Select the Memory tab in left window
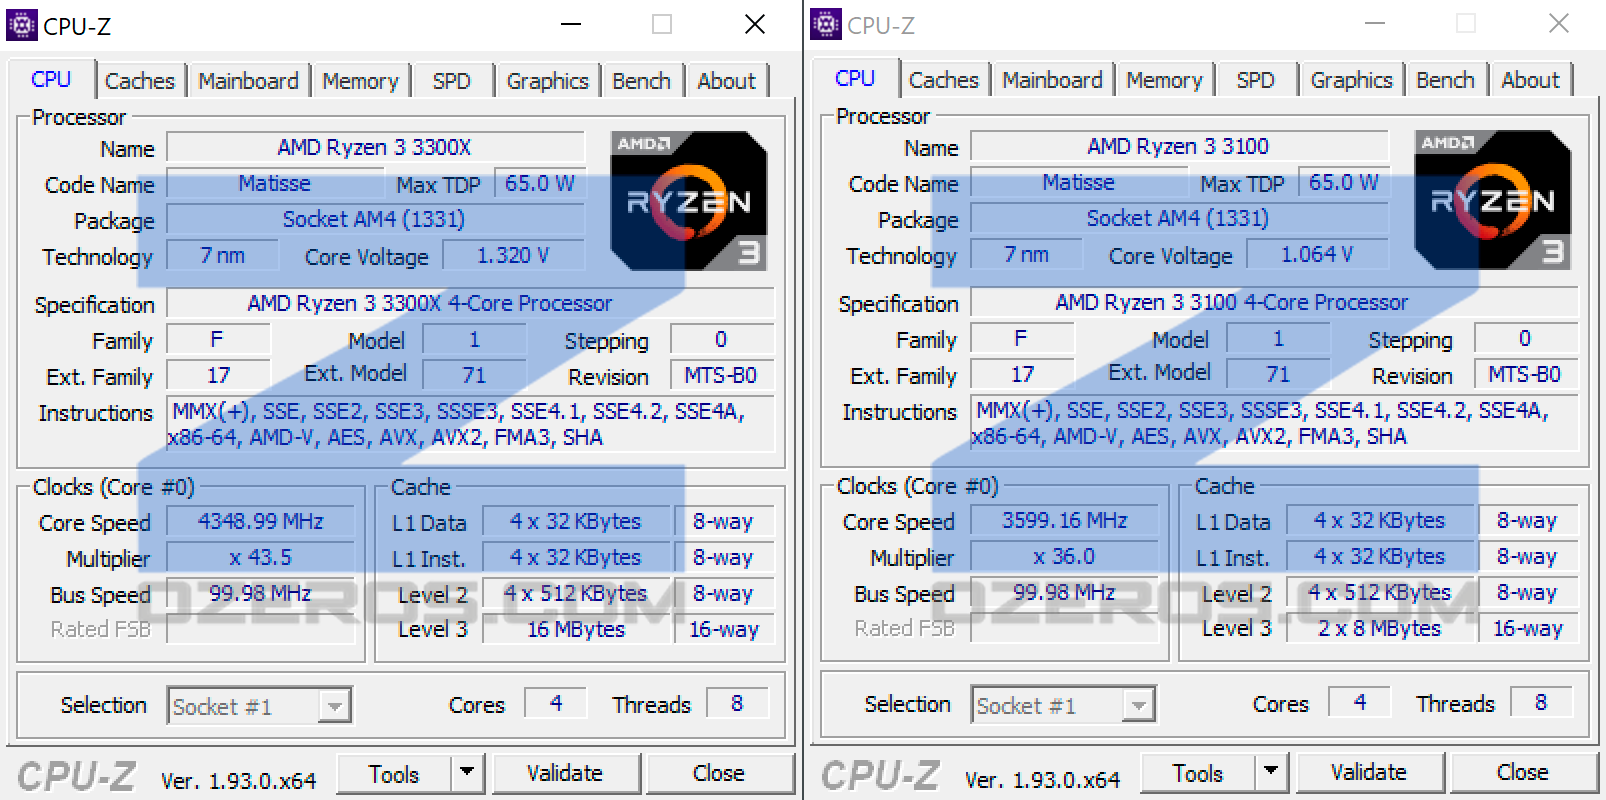1606x800 pixels. 360,81
